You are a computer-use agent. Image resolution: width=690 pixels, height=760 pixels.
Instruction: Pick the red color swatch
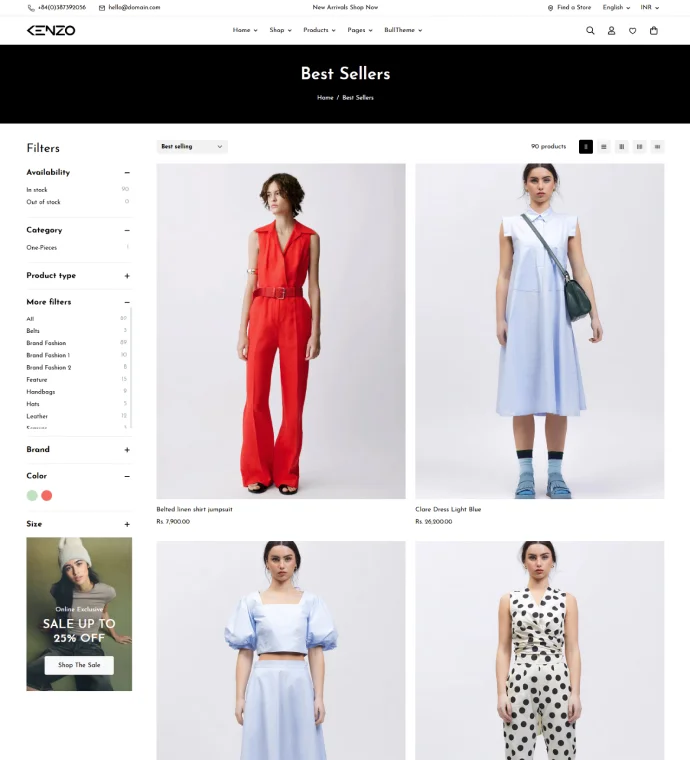point(47,495)
